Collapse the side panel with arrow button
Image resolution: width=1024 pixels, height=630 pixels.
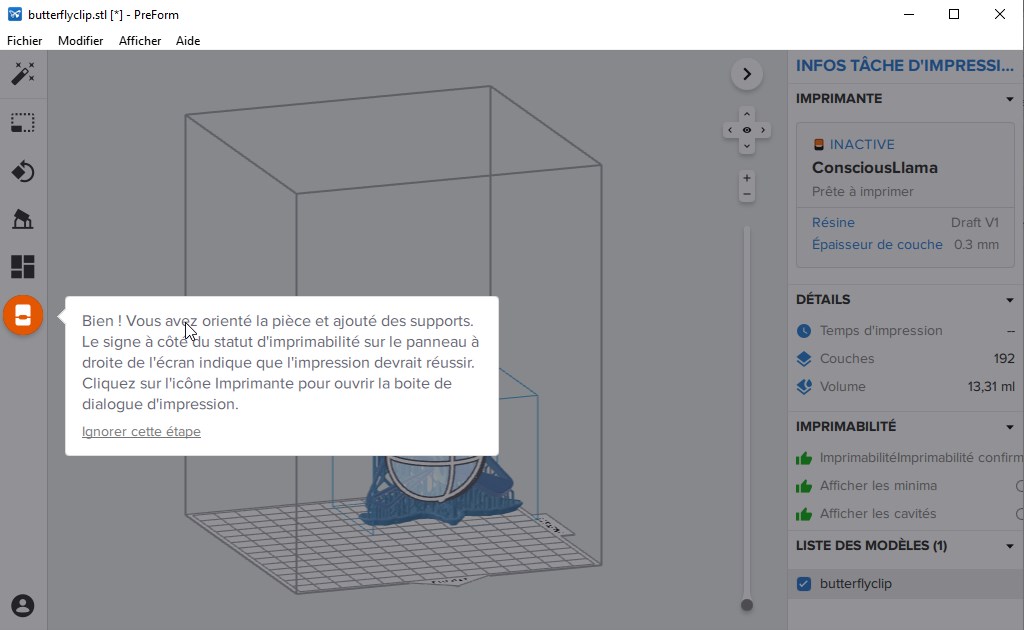pyautogui.click(x=746, y=74)
